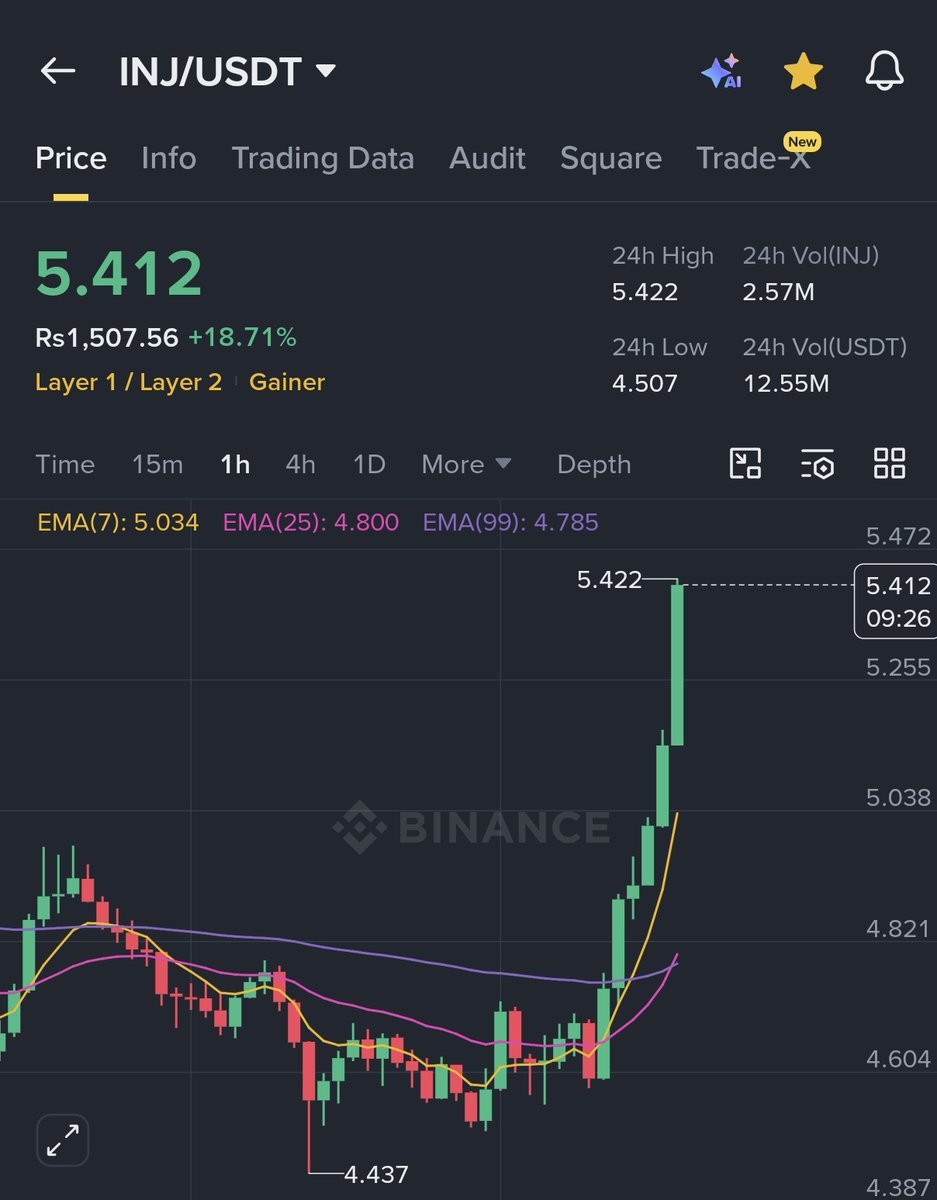Tap the 5.038 price axis label
The height and width of the screenshot is (1200, 937).
(898, 797)
